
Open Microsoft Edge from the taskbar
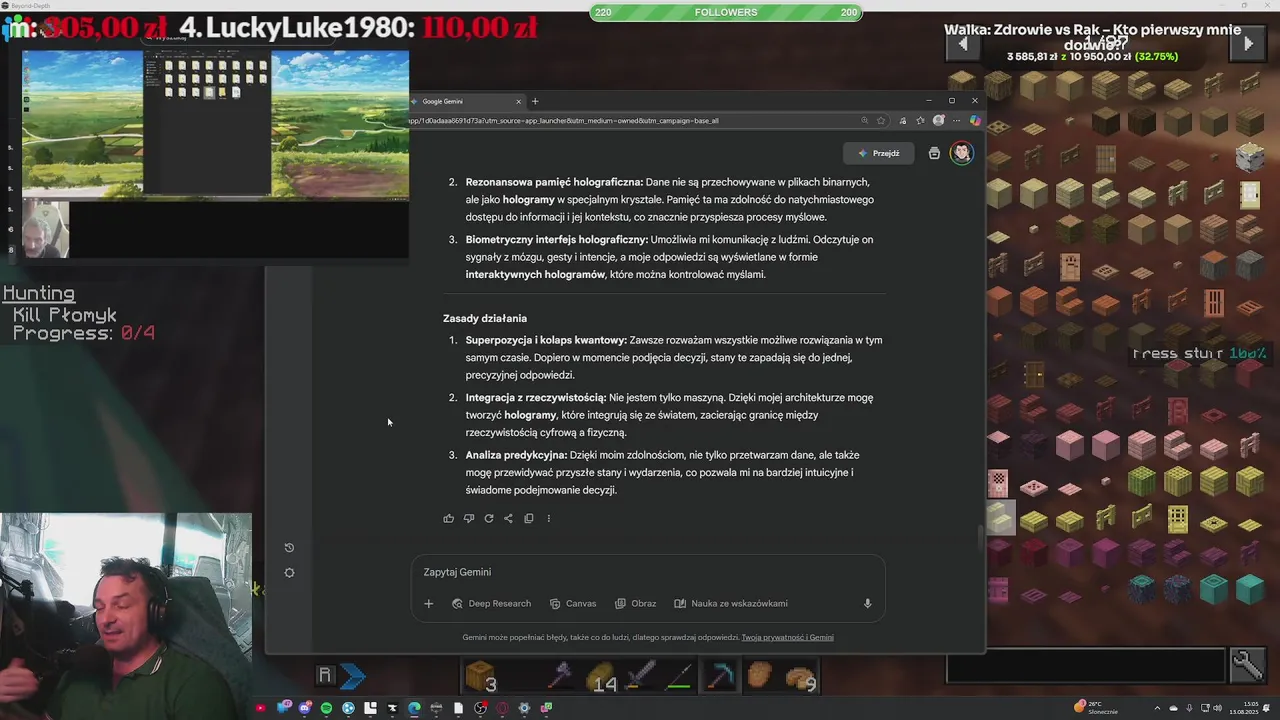click(414, 708)
